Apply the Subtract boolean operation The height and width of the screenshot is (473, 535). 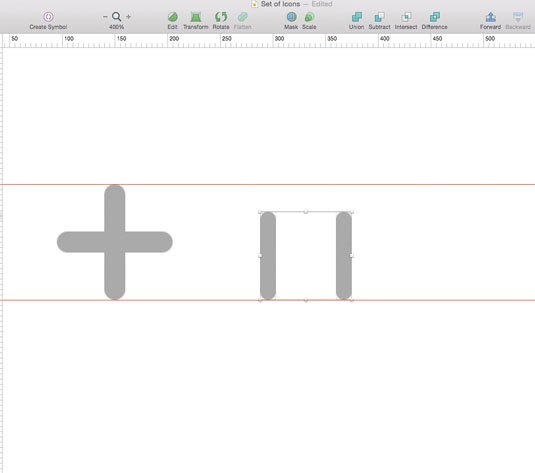tap(379, 17)
